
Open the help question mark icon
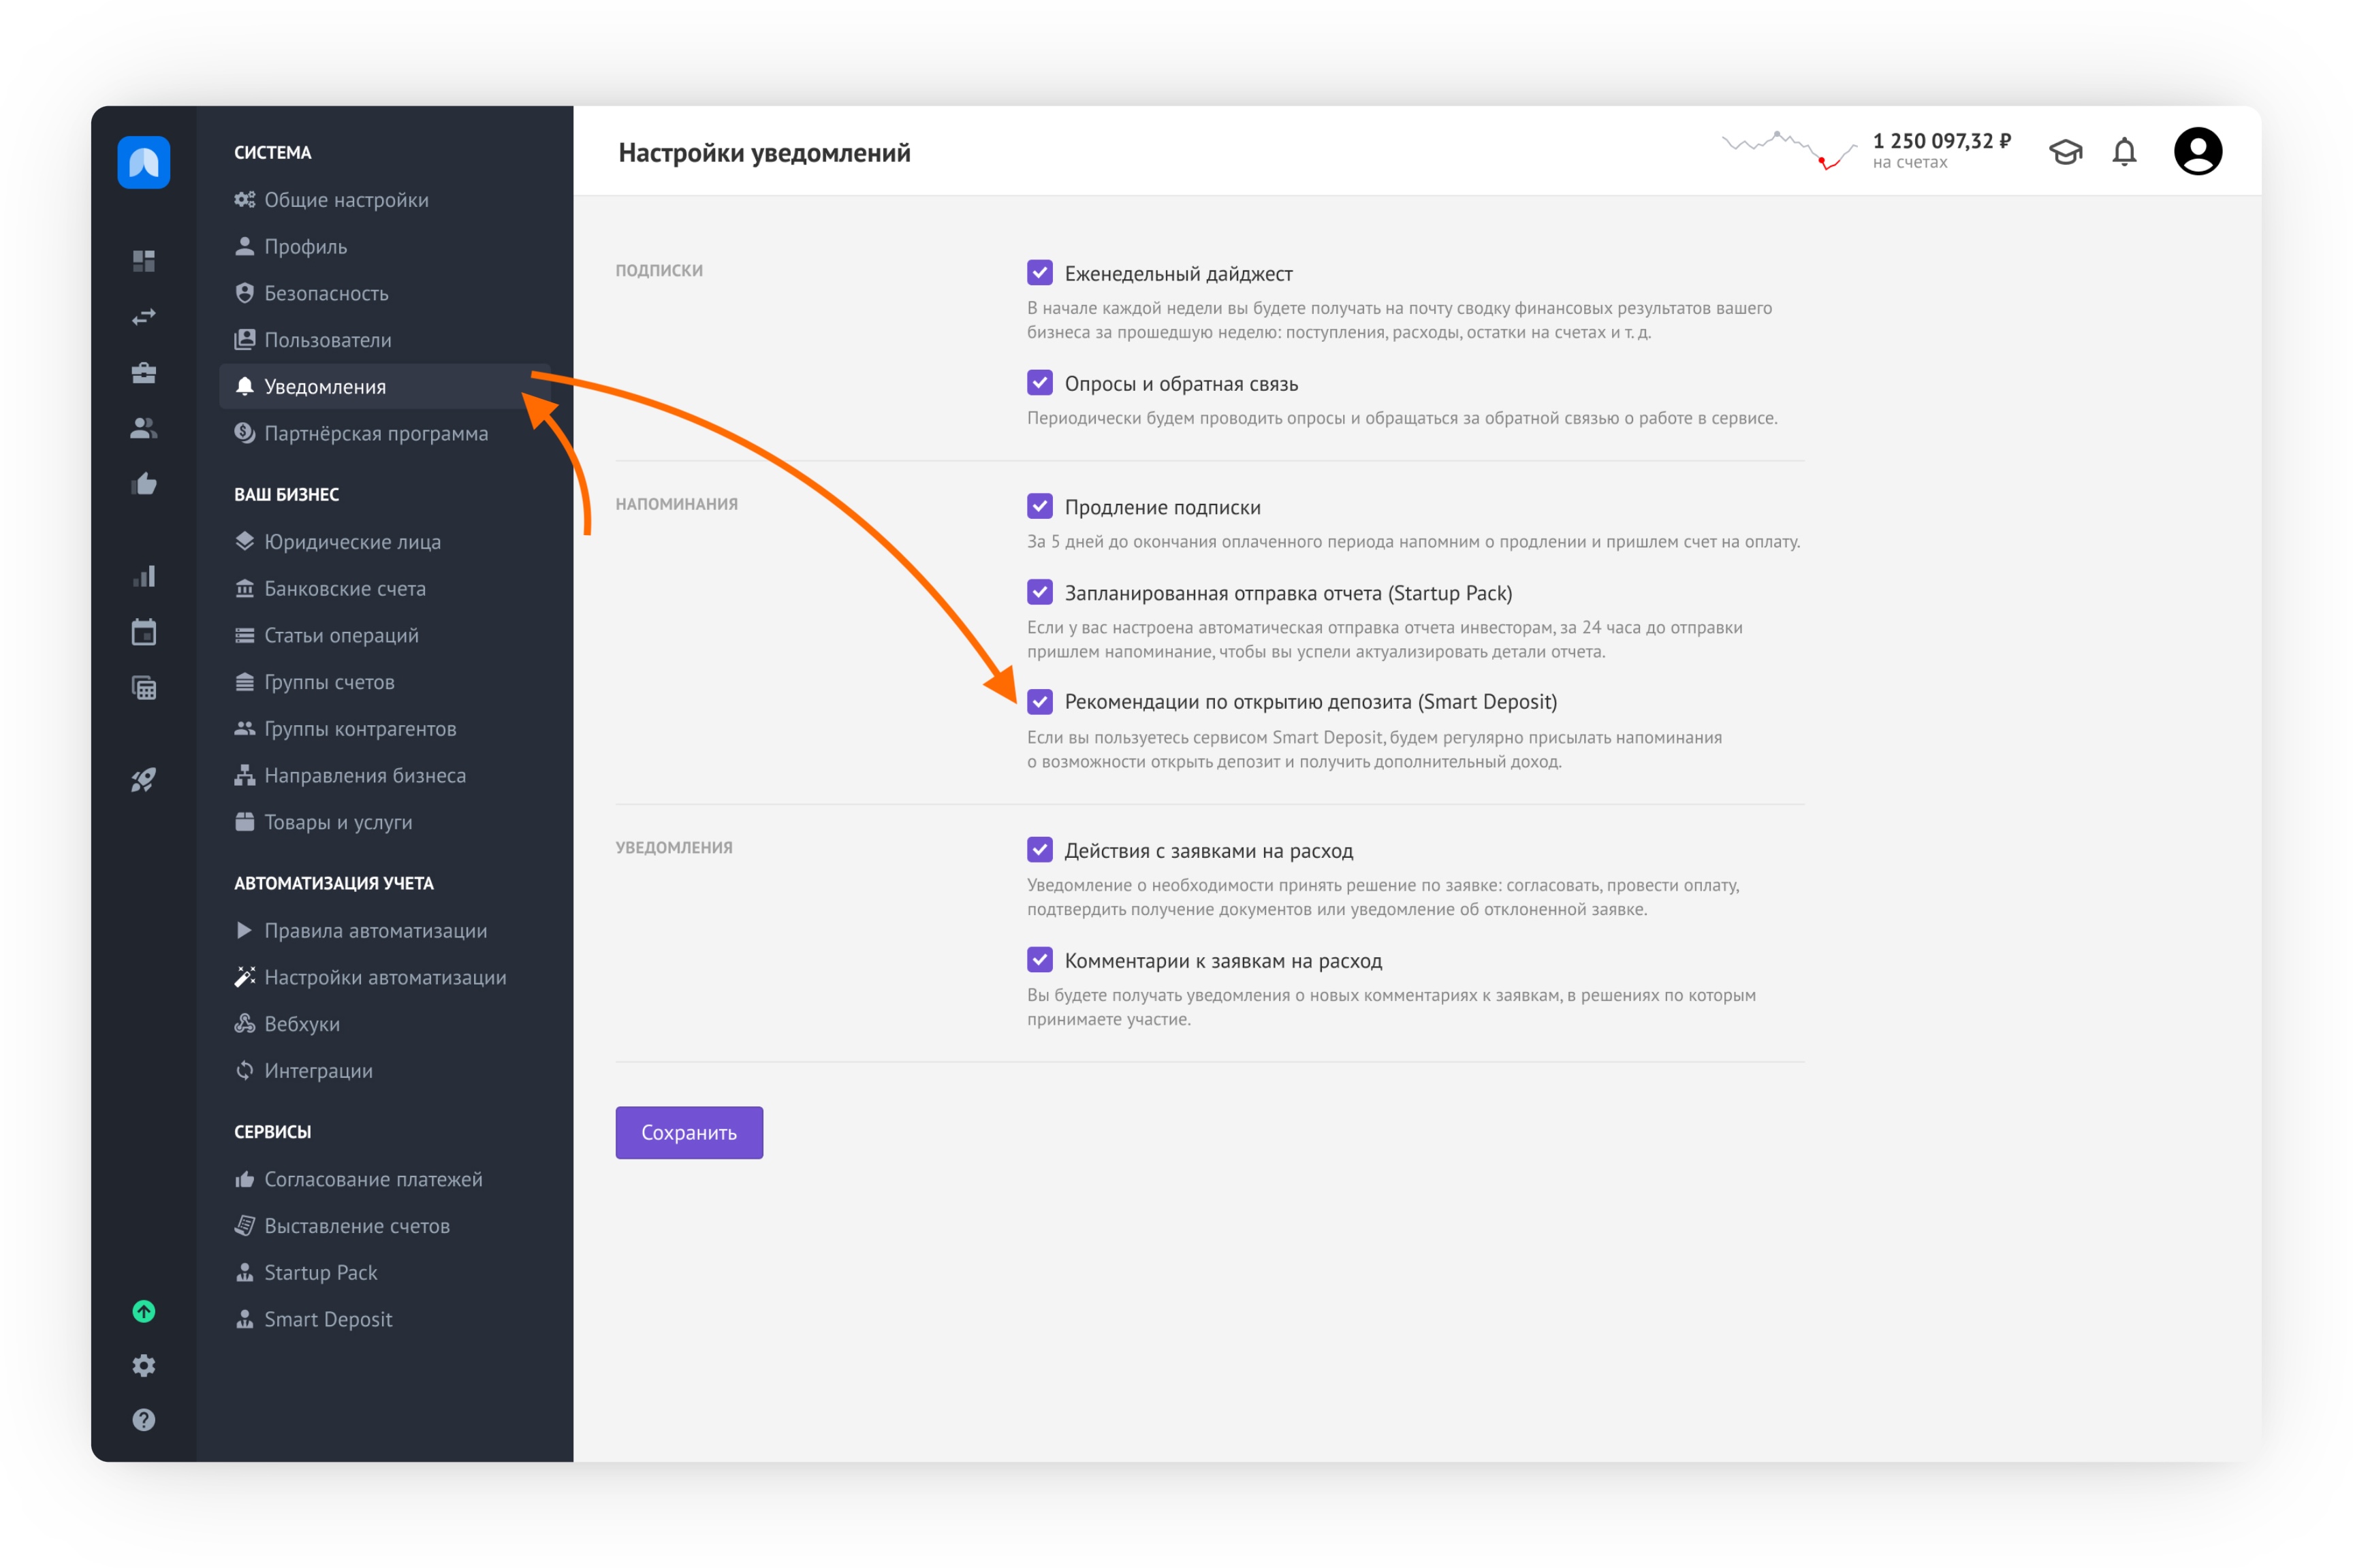click(144, 1420)
